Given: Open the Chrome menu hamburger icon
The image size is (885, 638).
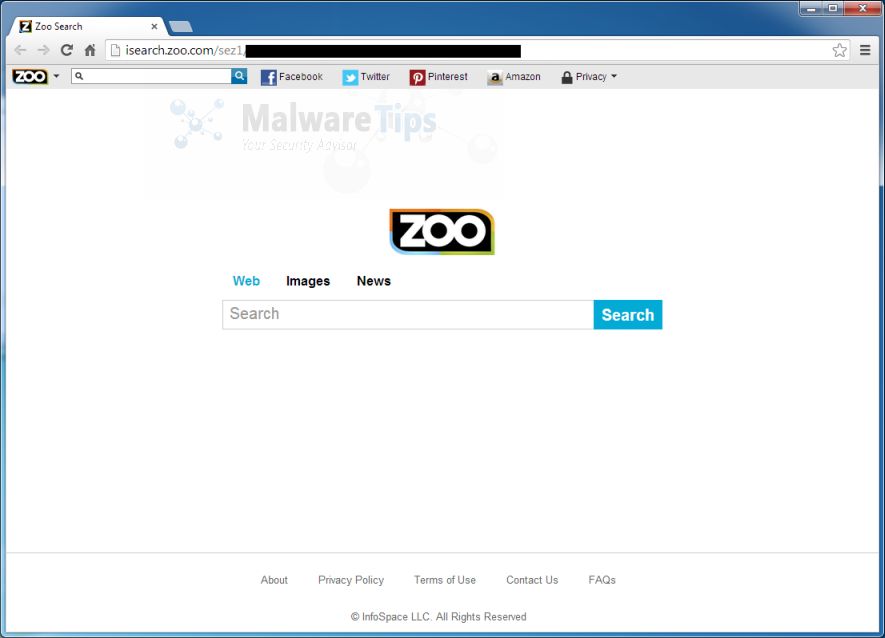Looking at the screenshot, I should tap(865, 50).
